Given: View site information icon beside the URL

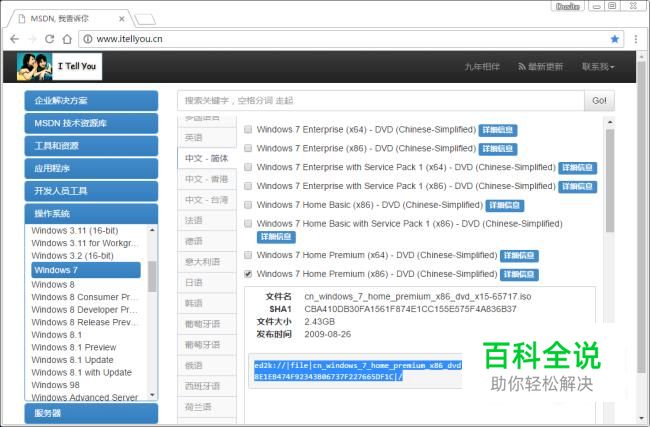Looking at the screenshot, I should tap(87, 39).
